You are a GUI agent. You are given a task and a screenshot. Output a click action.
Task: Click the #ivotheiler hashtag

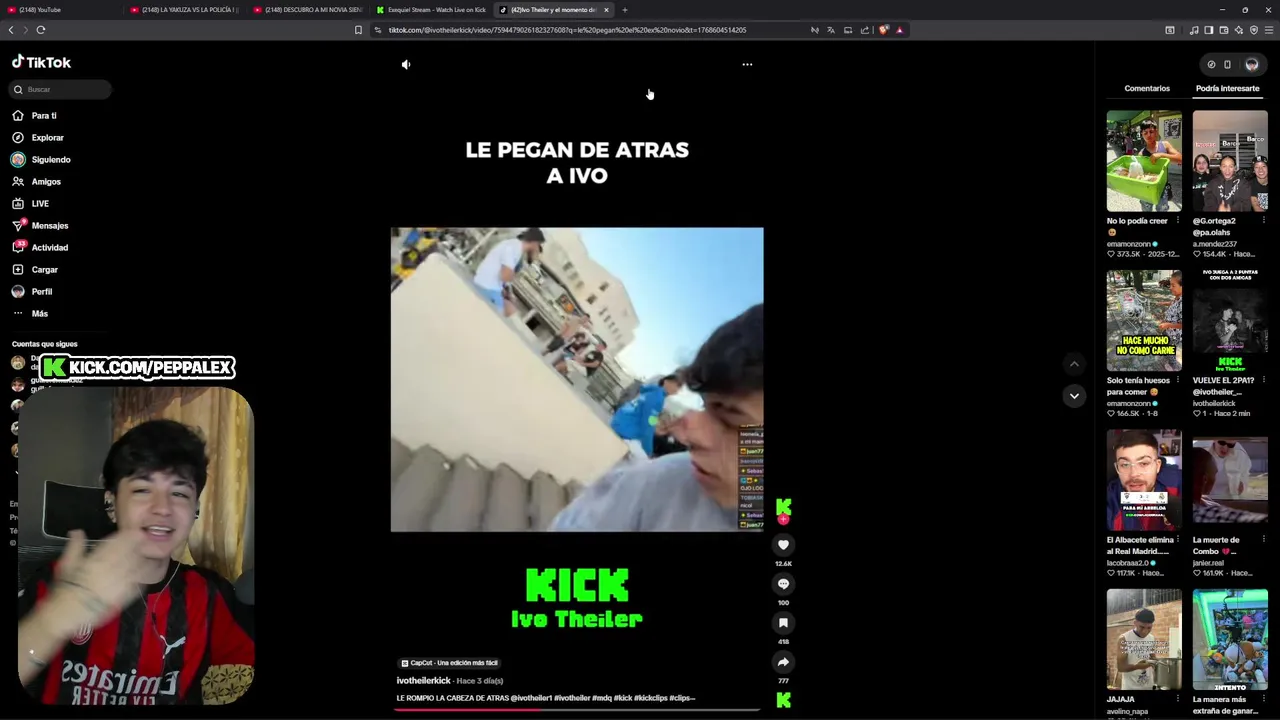[x=573, y=698]
